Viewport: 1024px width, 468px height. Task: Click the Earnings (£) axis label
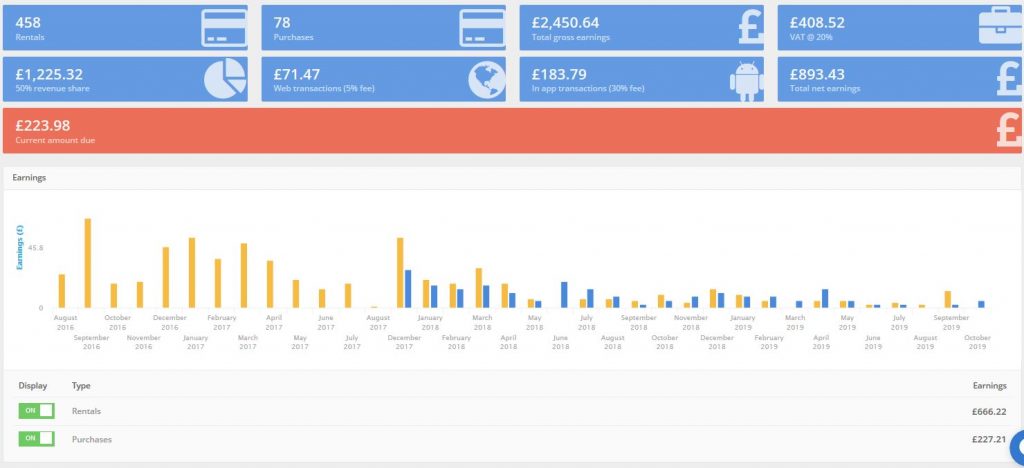[x=20, y=247]
